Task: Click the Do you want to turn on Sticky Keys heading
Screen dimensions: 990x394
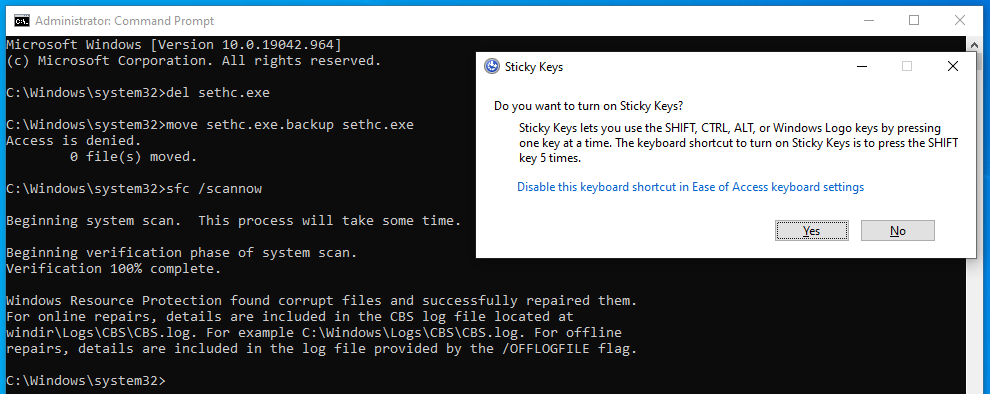Action: (588, 105)
